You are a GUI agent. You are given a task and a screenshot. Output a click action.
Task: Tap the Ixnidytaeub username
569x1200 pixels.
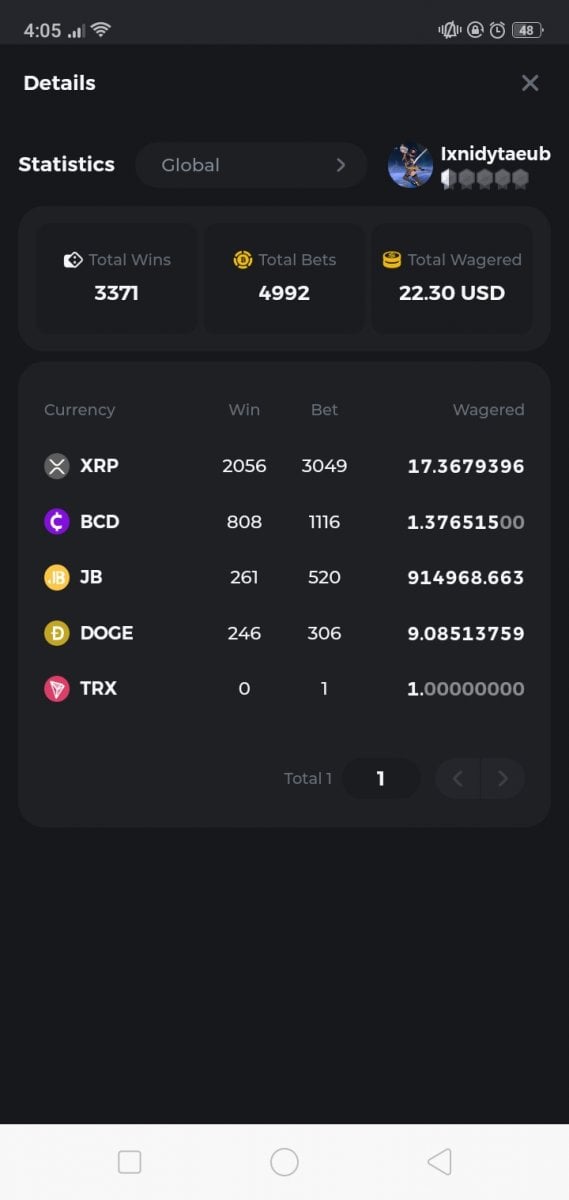496,154
